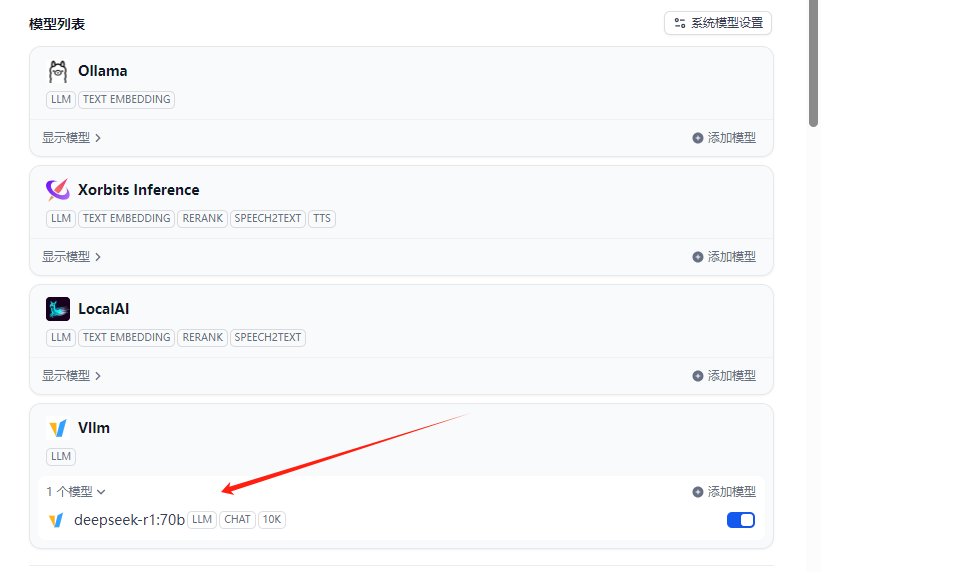Viewport: 956px width, 572px height.
Task: Click the small icon beside deepseek-r1:70b
Action: [x=56, y=520]
